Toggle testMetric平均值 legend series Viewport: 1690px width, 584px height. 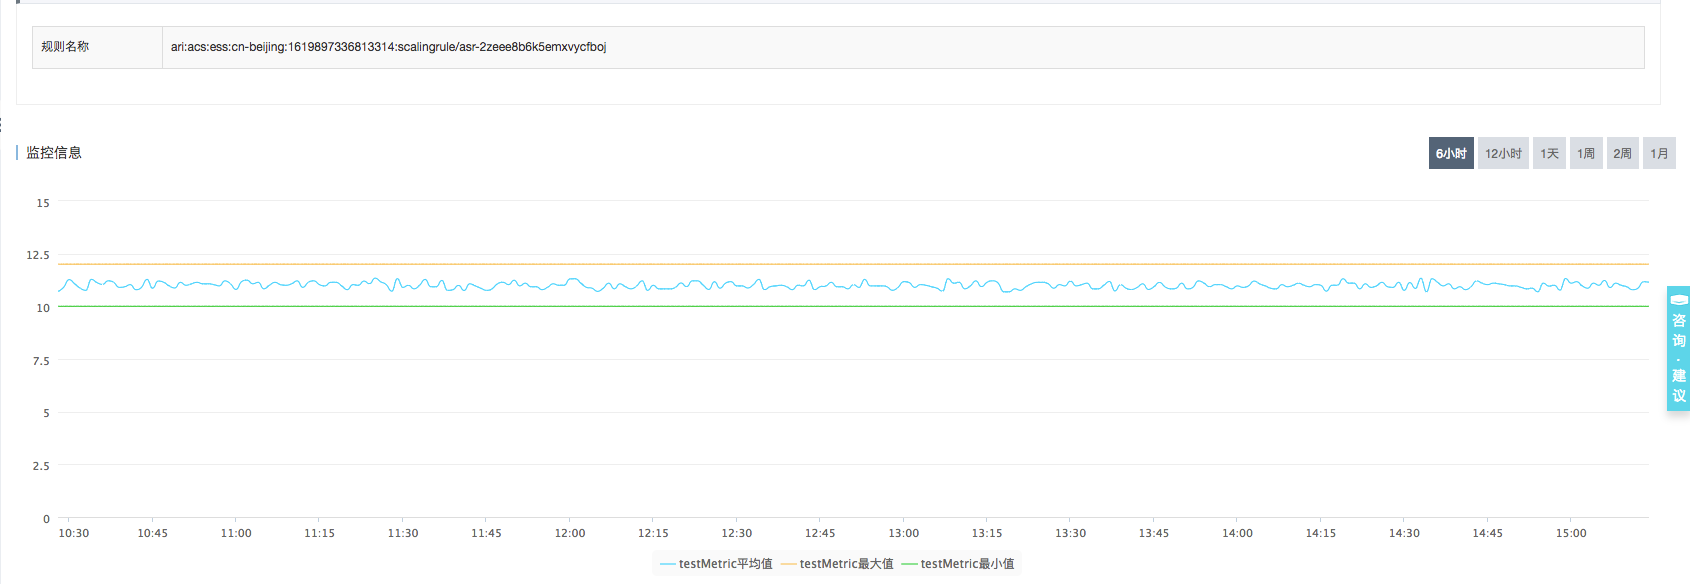[x=716, y=564]
